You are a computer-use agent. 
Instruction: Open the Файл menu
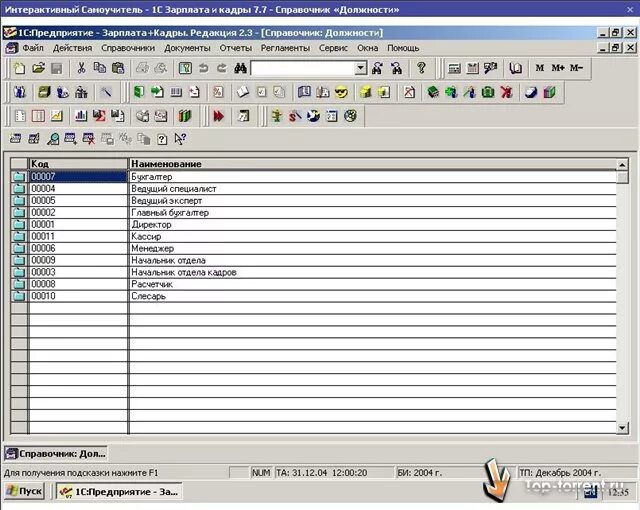(33, 48)
